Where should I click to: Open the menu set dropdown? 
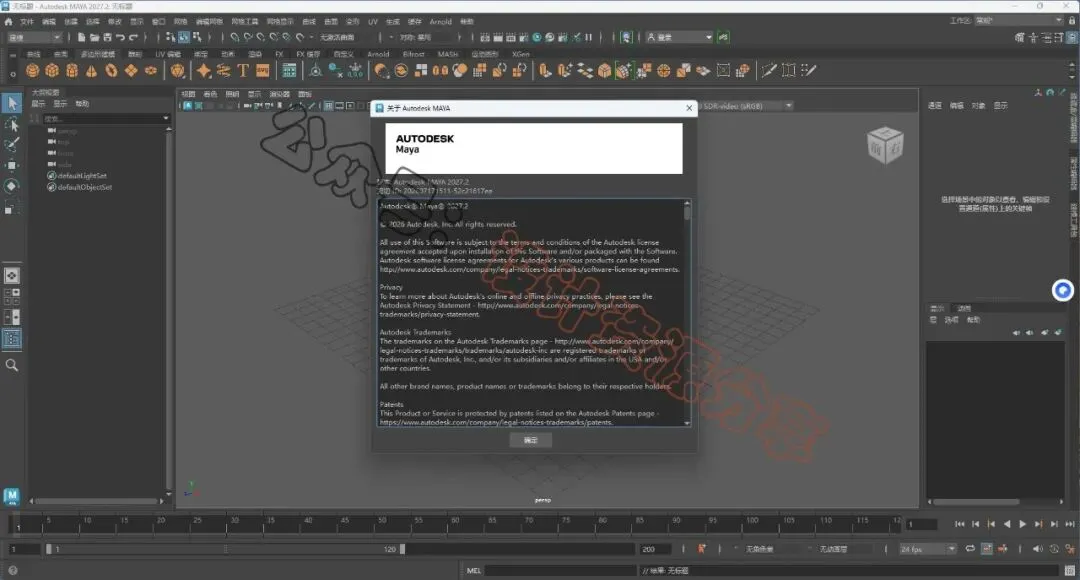pos(34,37)
